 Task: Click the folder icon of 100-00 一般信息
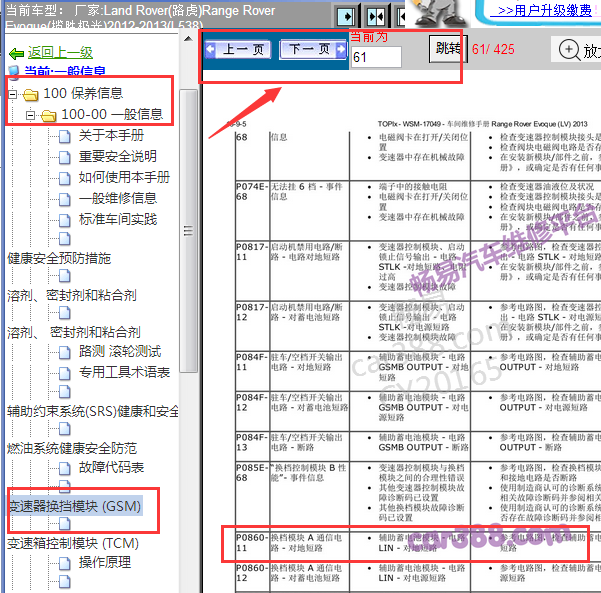[x=49, y=115]
